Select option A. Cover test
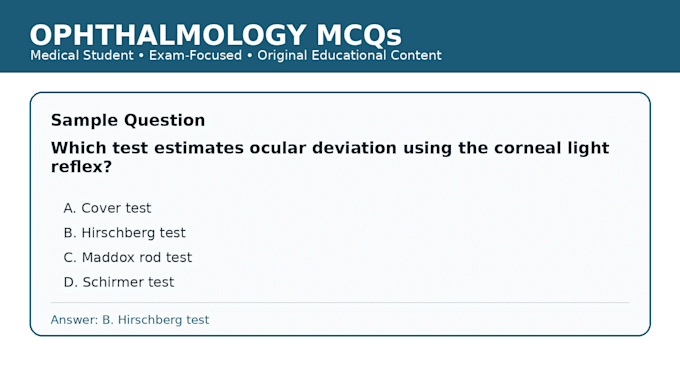680x383 pixels. pos(107,208)
